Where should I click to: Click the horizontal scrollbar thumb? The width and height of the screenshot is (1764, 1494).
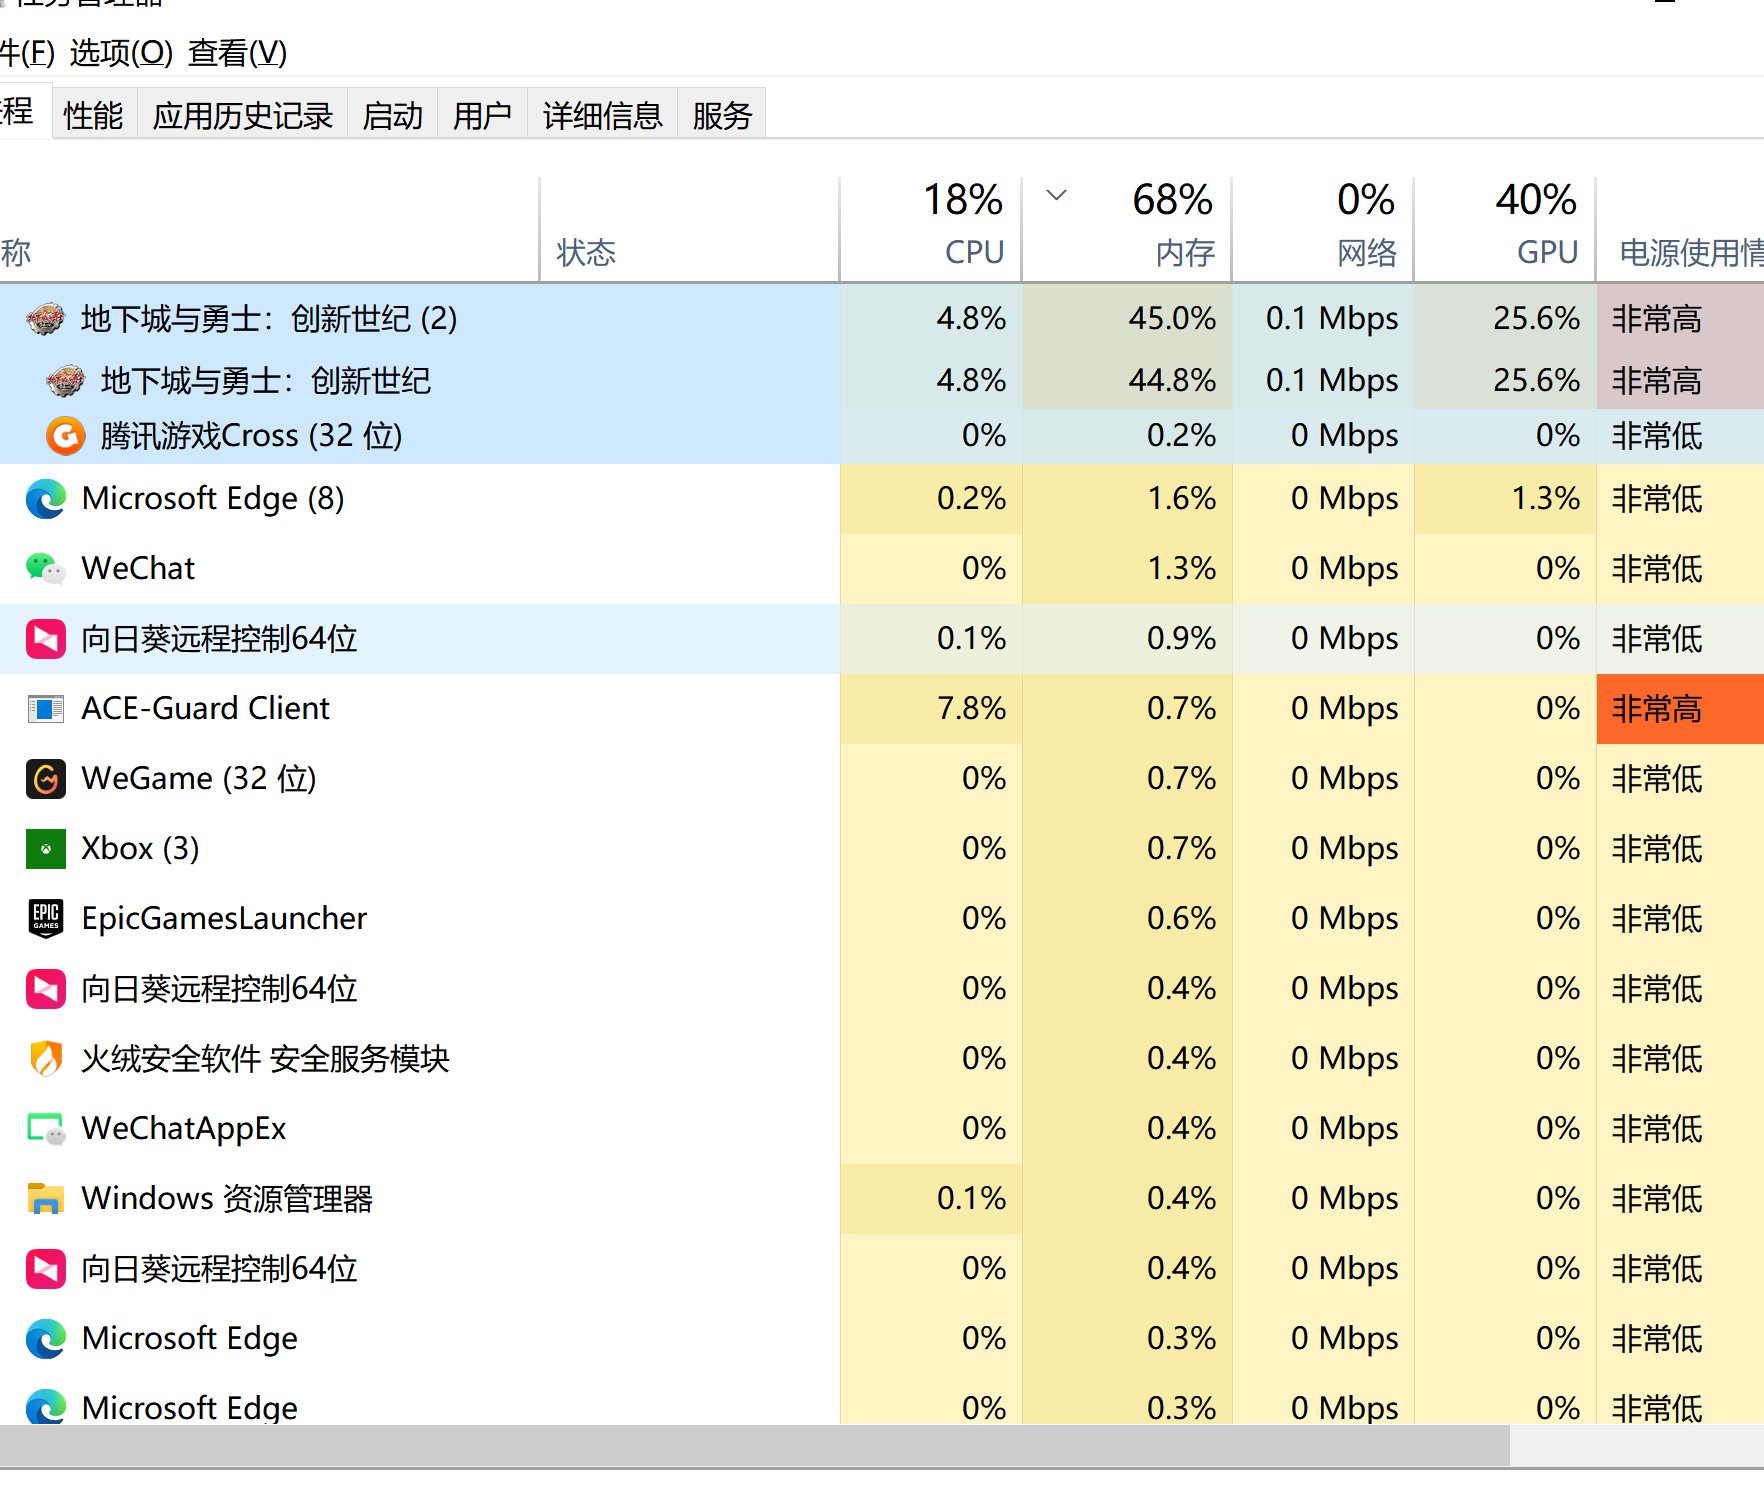point(754,1446)
